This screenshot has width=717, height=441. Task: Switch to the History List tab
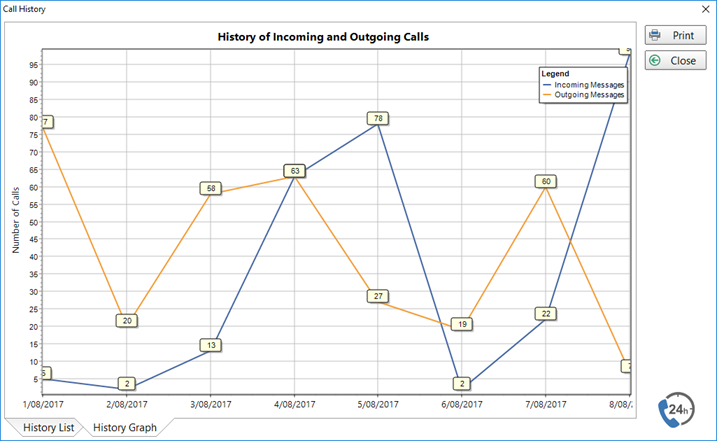click(x=48, y=427)
